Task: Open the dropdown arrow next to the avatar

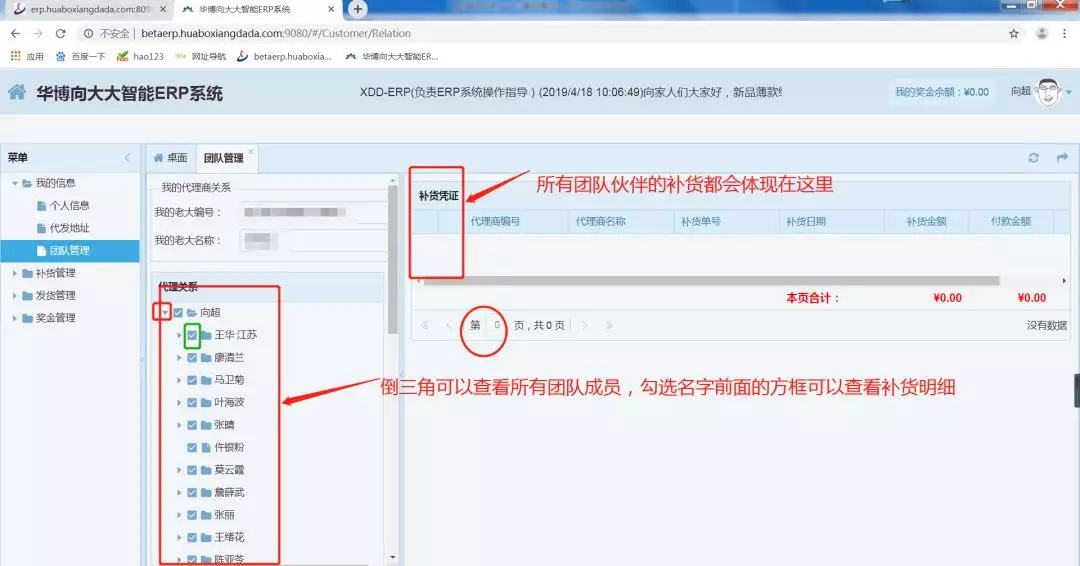Action: [1068, 92]
